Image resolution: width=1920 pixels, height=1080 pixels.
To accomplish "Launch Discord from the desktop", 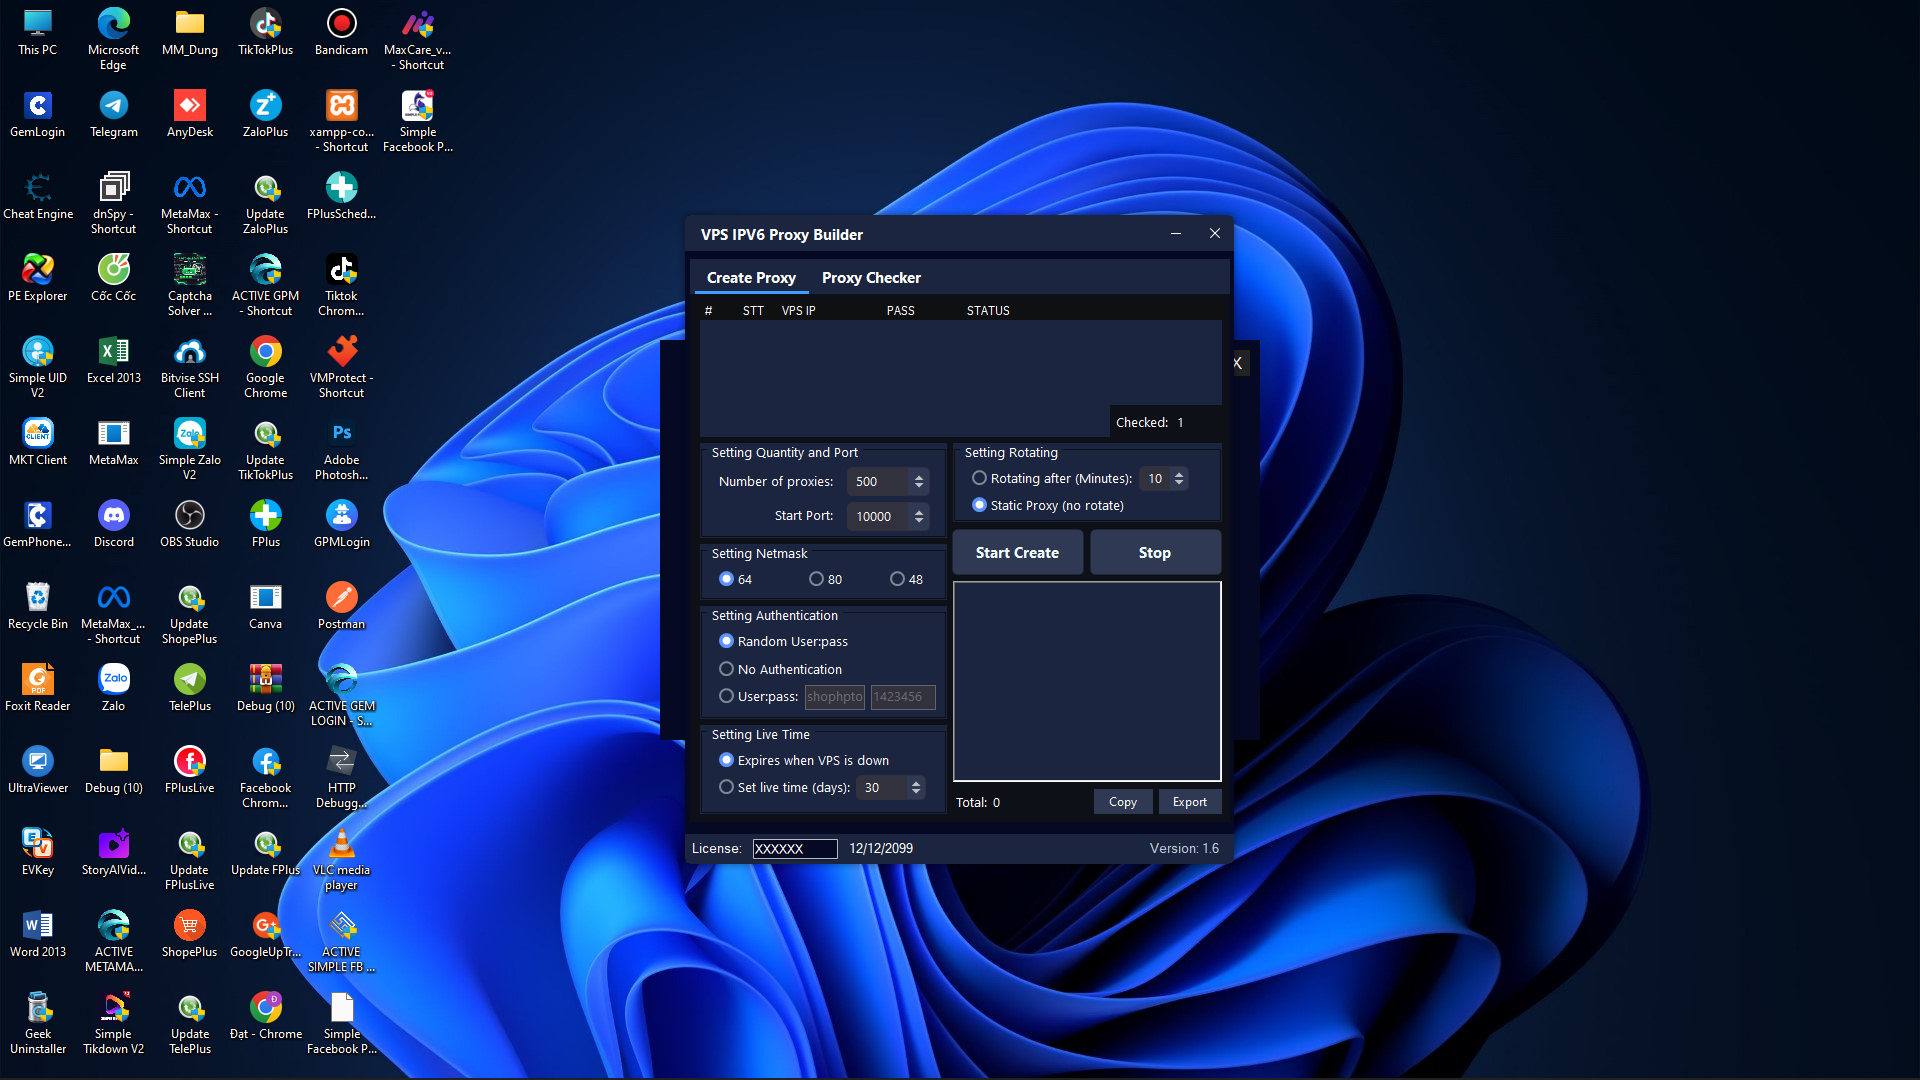I will click(x=113, y=524).
